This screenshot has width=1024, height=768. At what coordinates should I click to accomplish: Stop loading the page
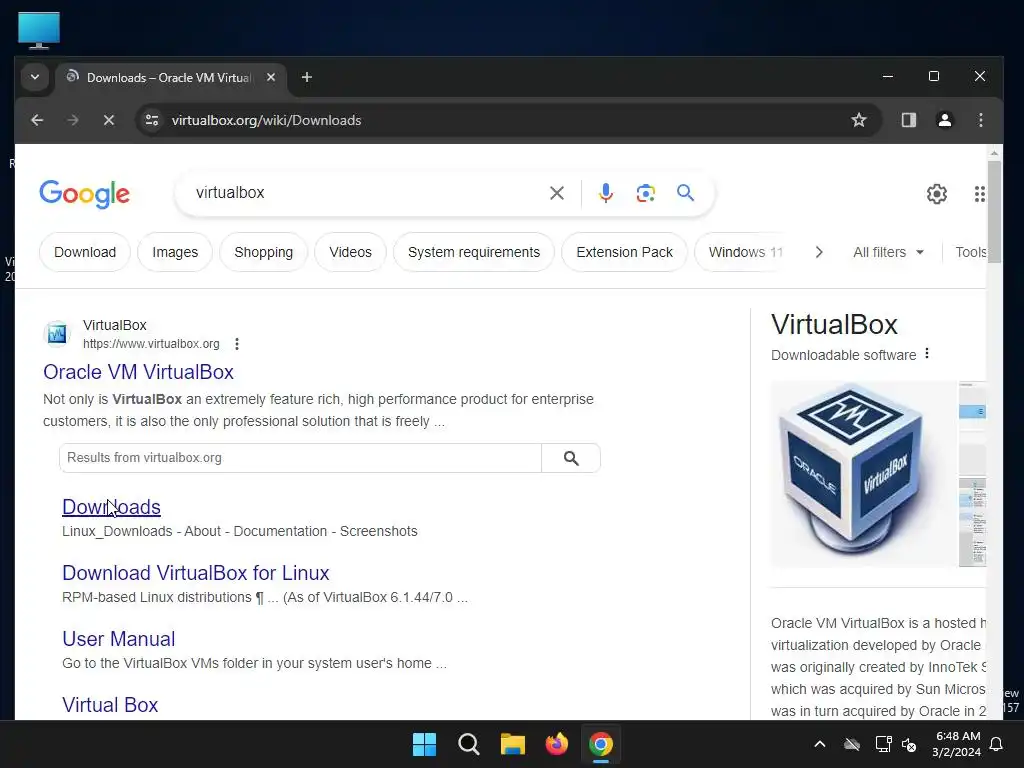tap(109, 120)
